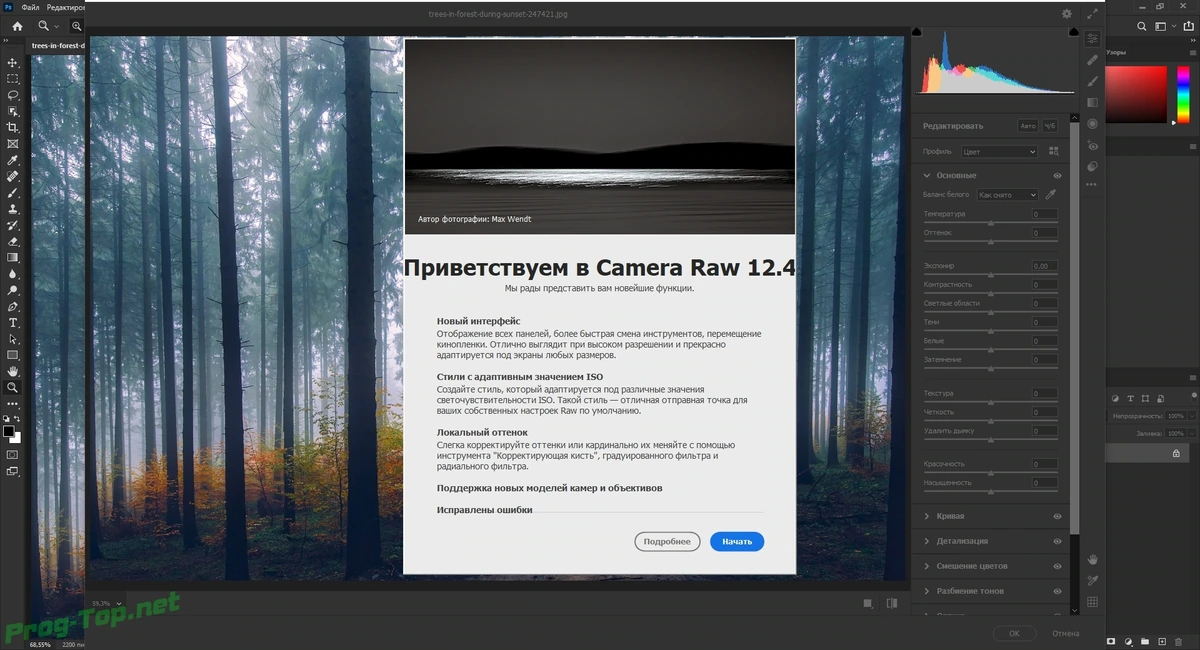Click the Camera Raw panel scrollbar
Screen dimensions: 1200x650
coord(1075,330)
